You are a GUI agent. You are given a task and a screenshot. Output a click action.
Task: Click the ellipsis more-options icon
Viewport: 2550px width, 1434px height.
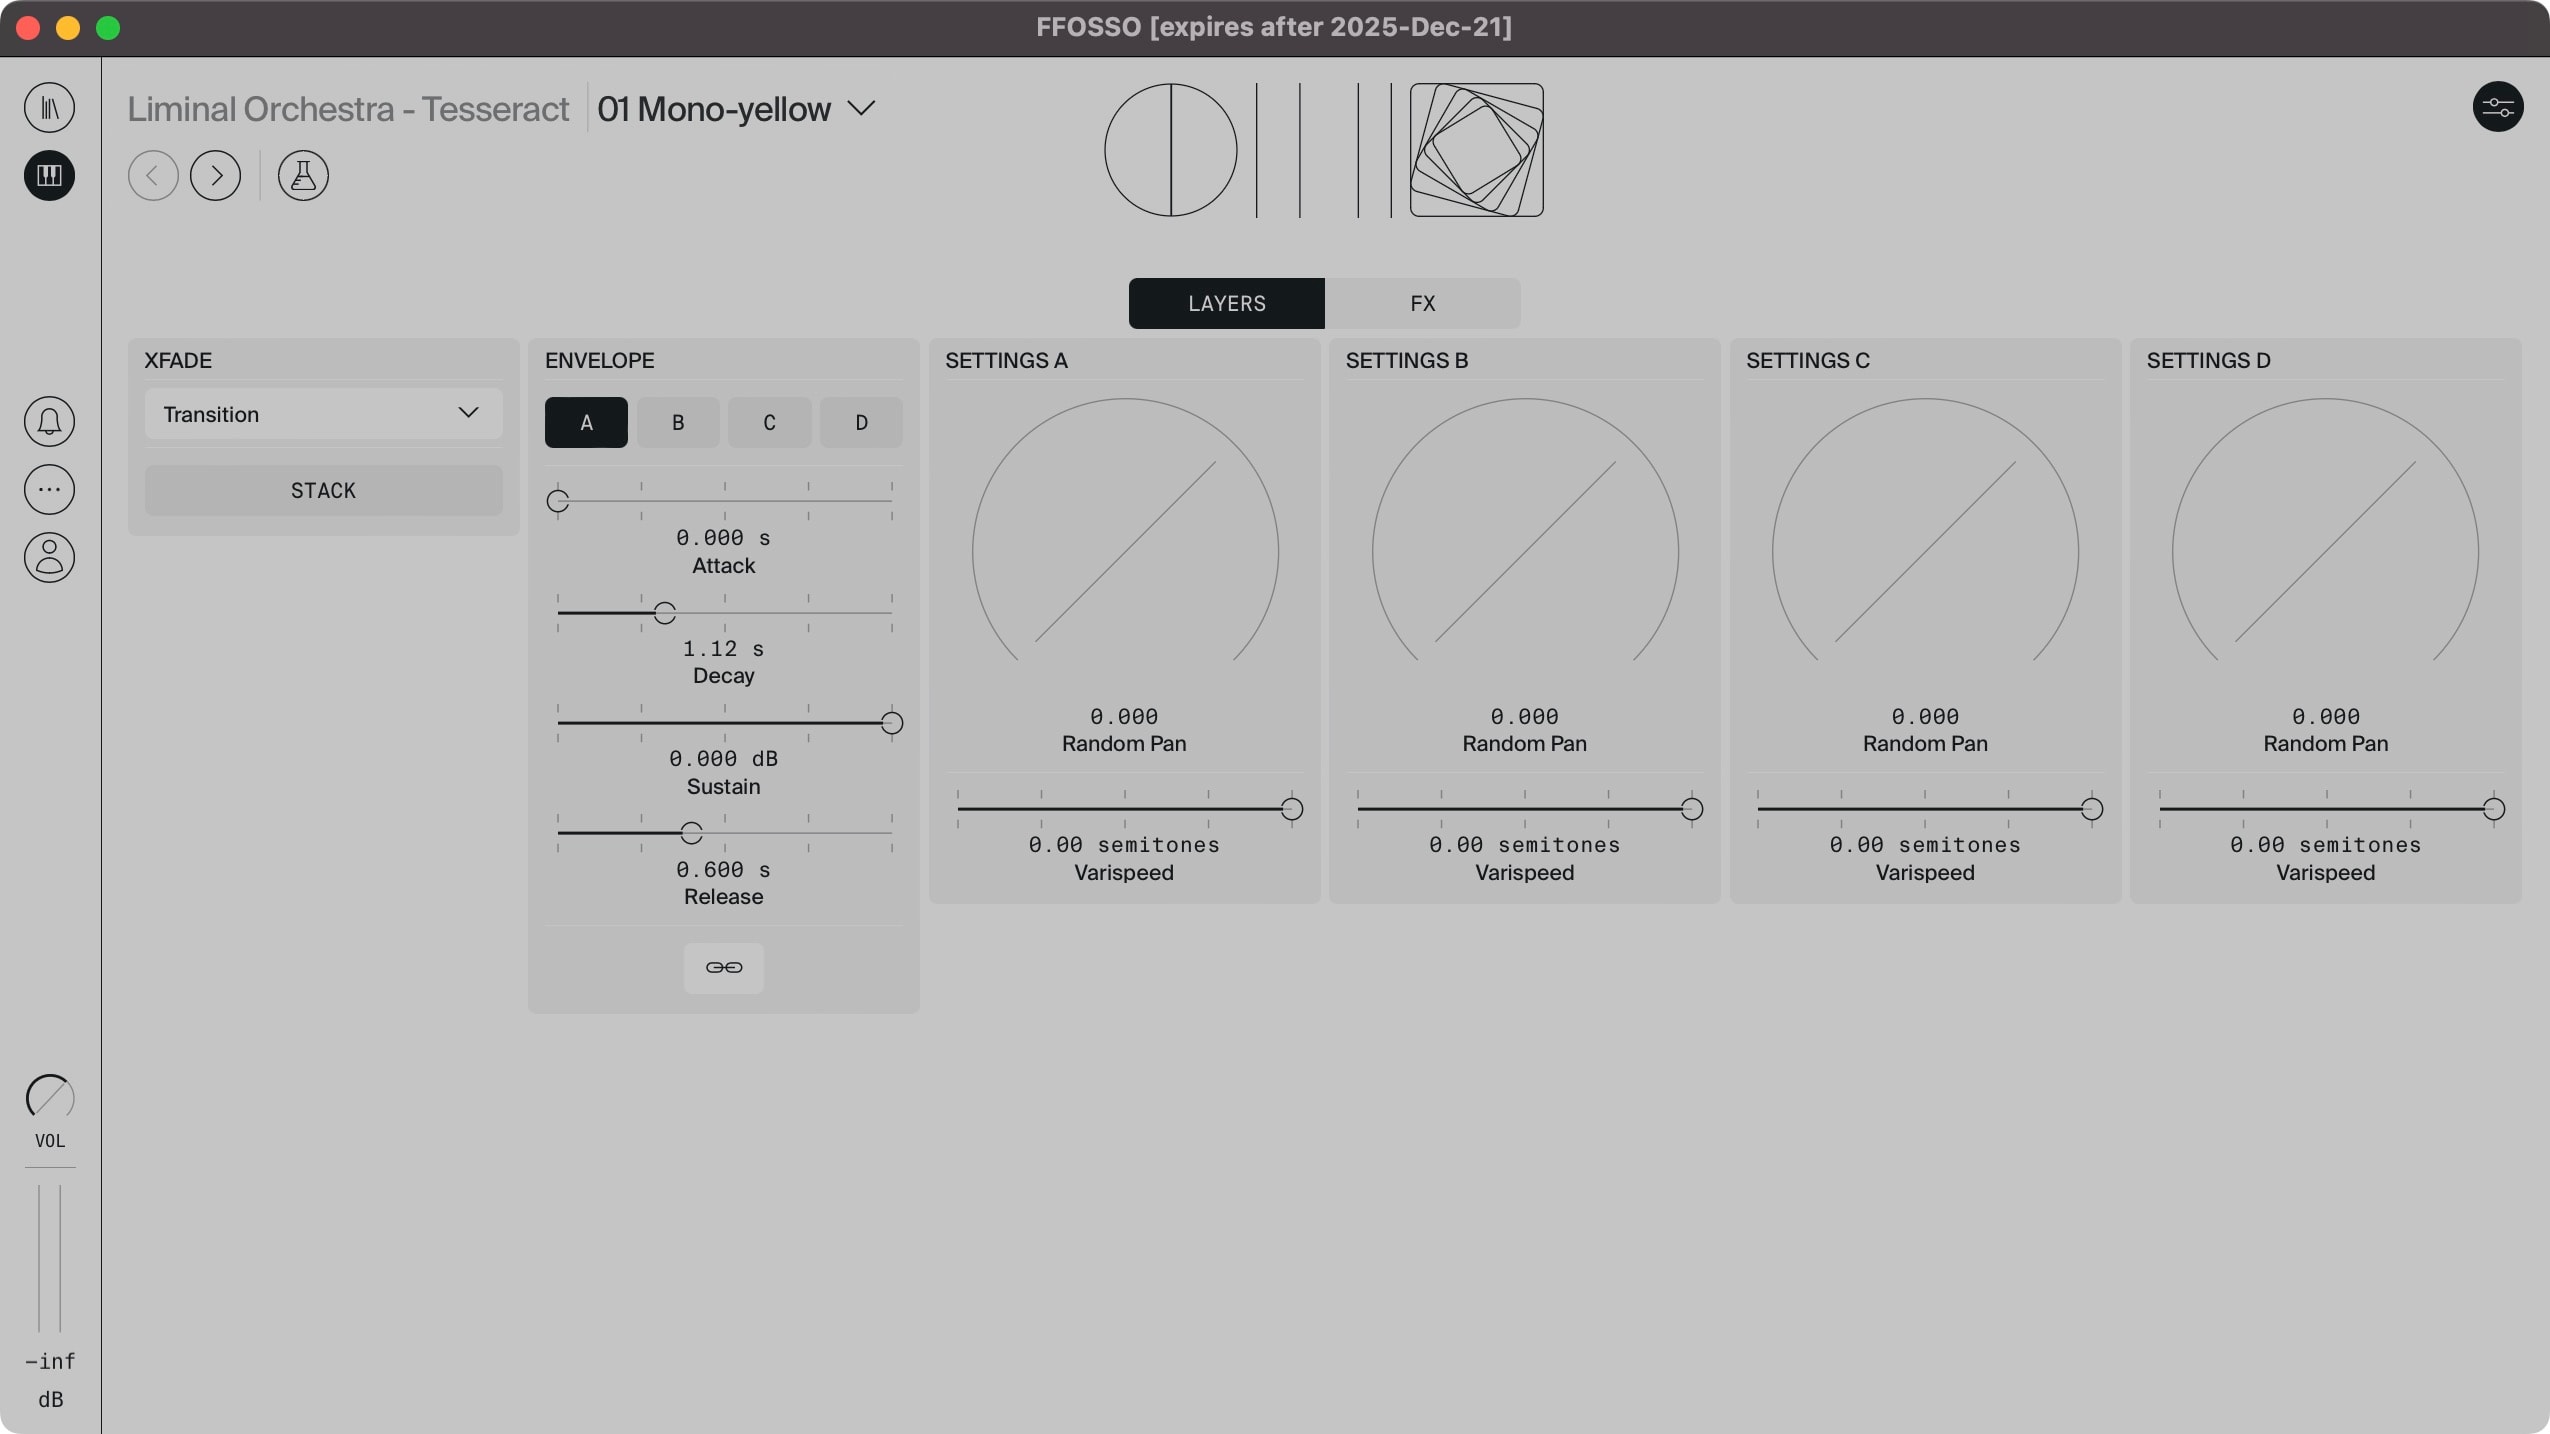click(x=49, y=490)
